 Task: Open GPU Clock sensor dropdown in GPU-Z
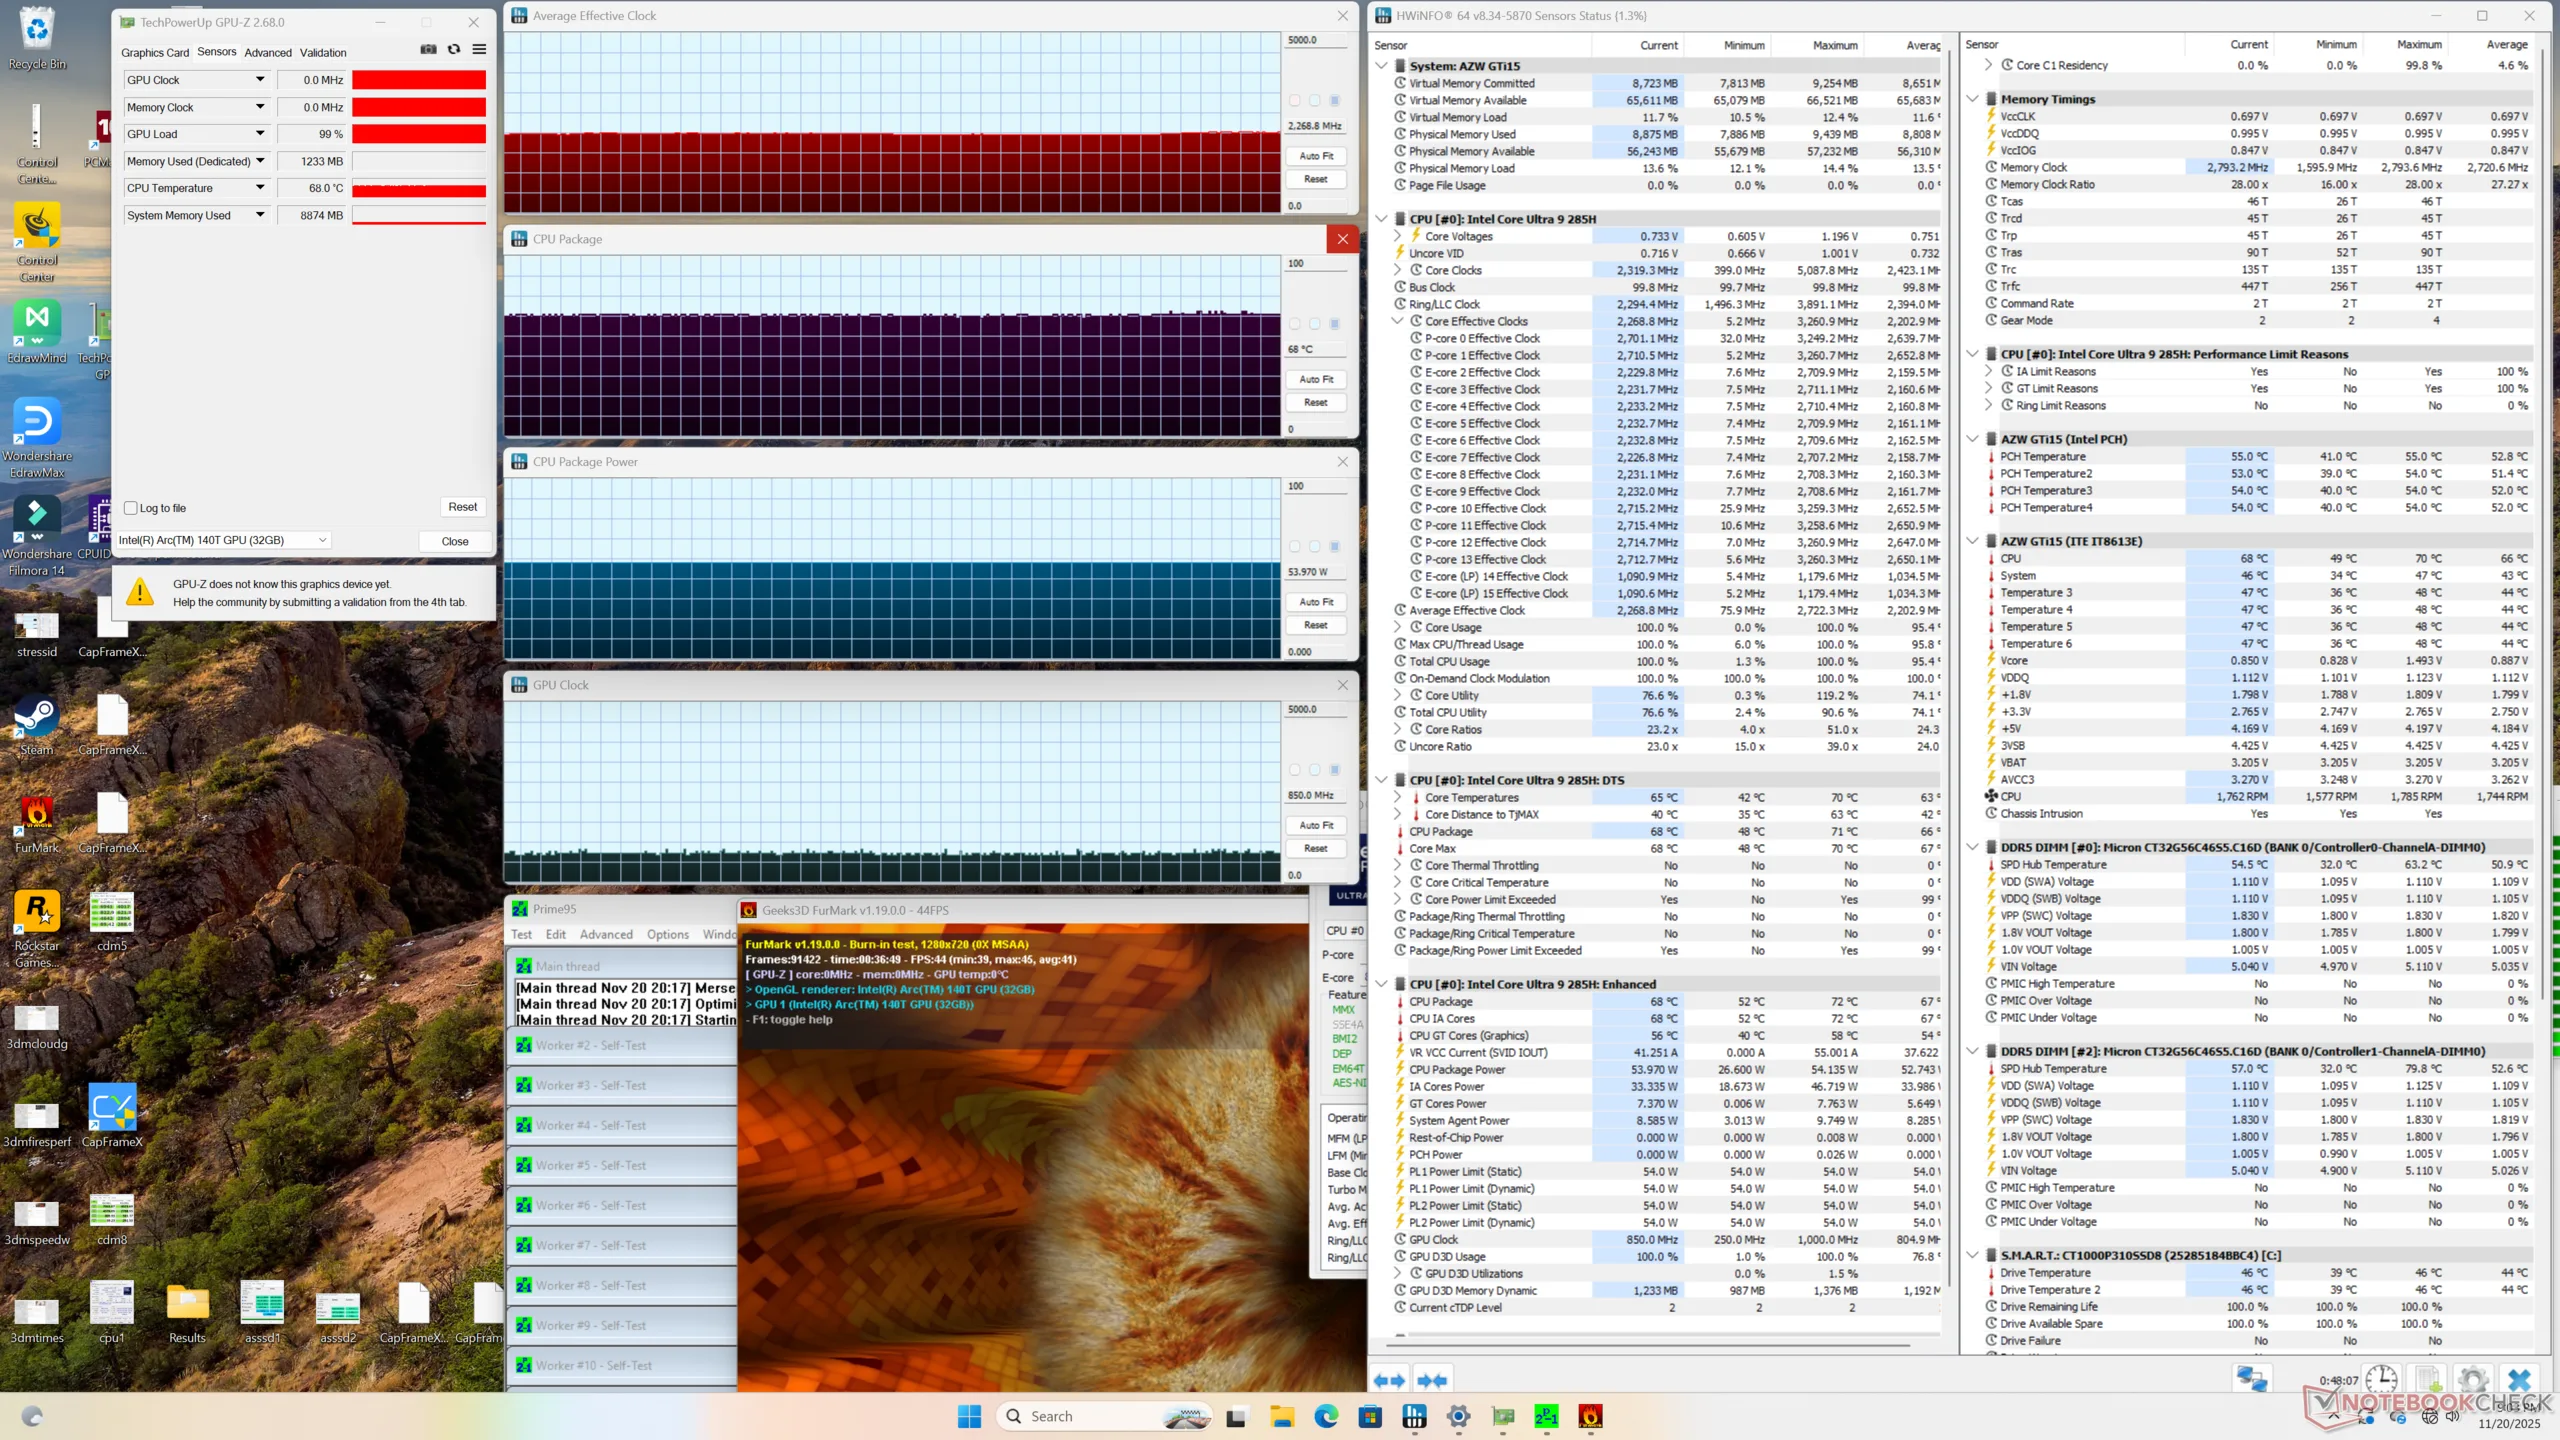[x=260, y=80]
